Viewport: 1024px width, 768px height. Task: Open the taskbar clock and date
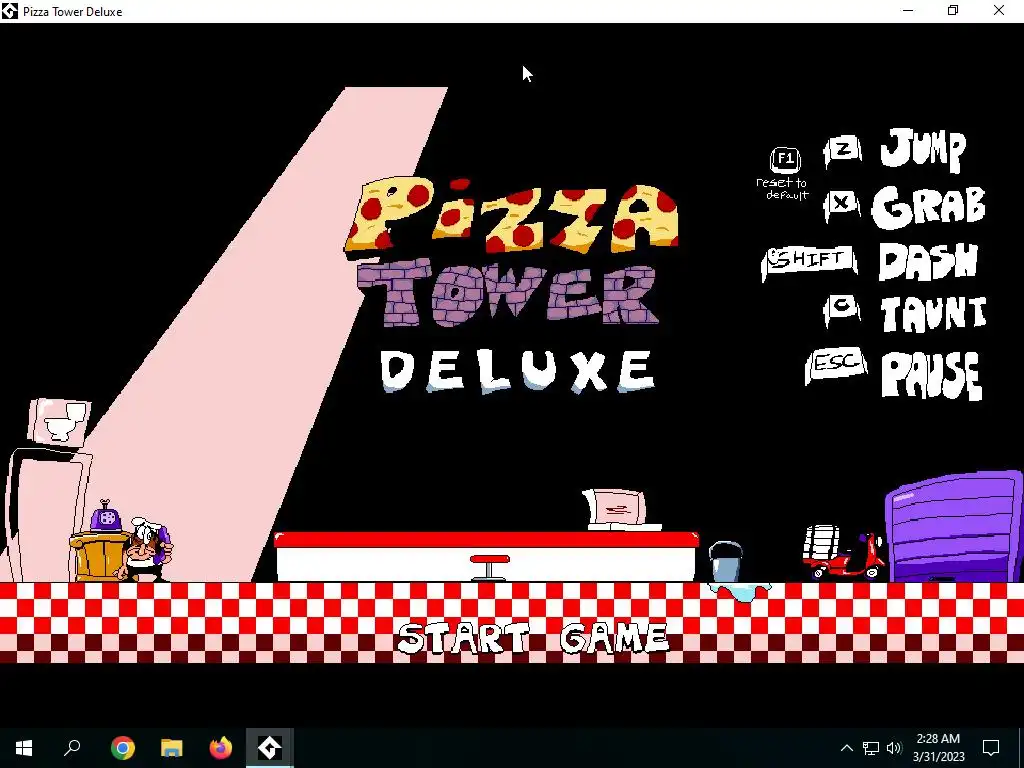click(938, 748)
